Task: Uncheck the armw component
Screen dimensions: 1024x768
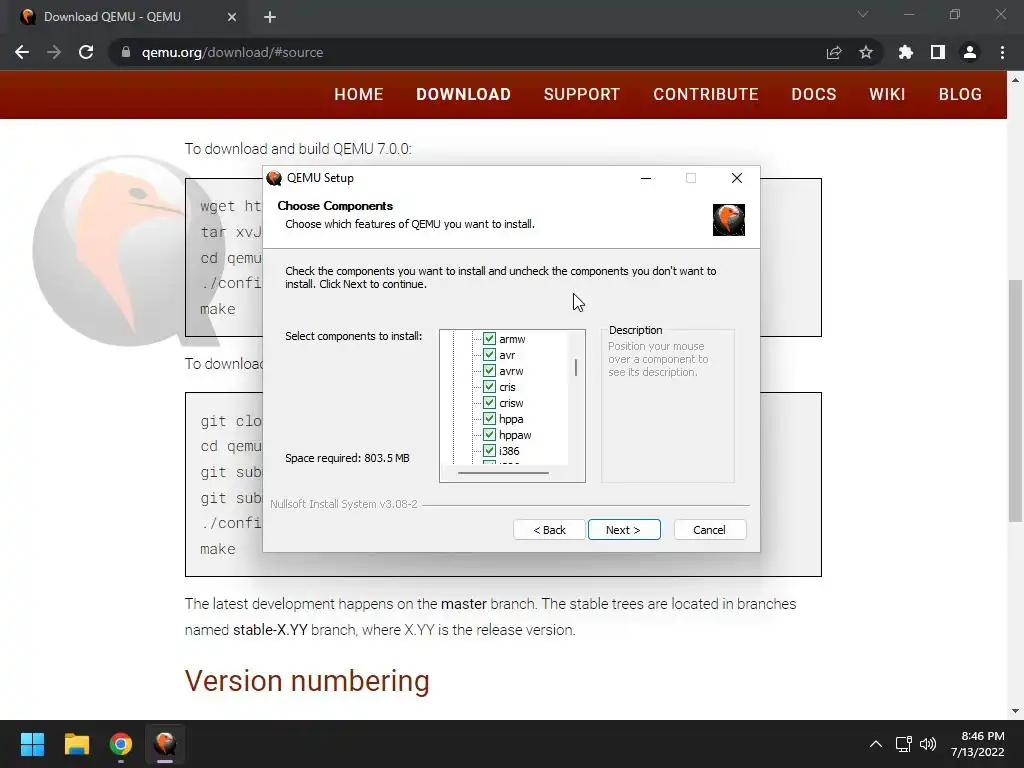Action: (x=489, y=338)
